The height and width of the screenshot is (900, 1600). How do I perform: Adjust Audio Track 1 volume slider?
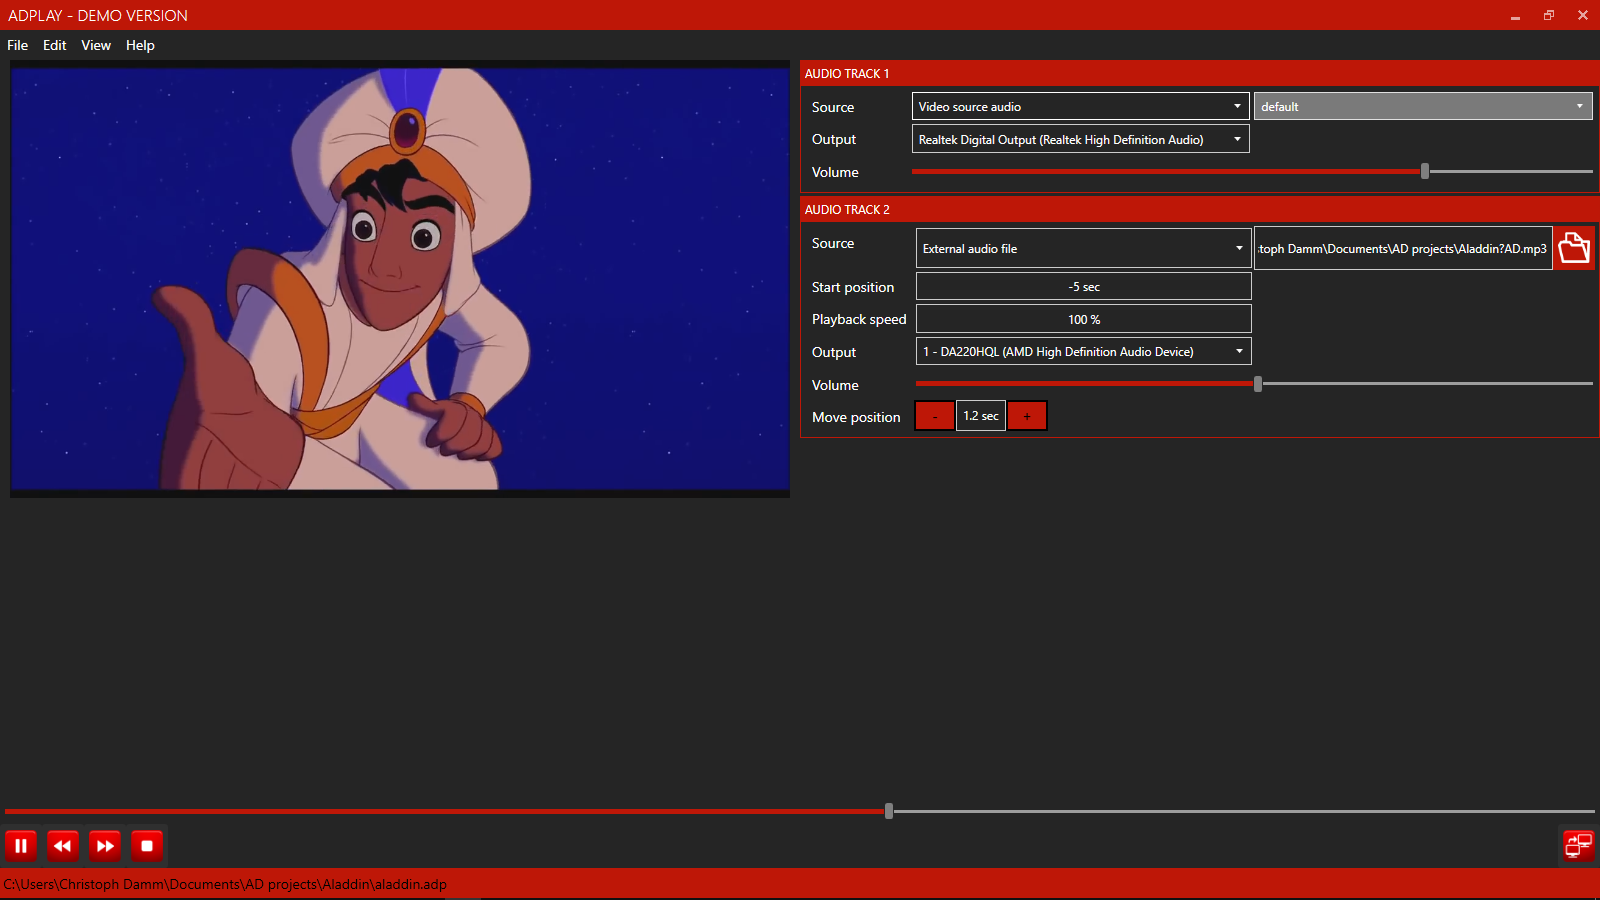coord(1425,171)
